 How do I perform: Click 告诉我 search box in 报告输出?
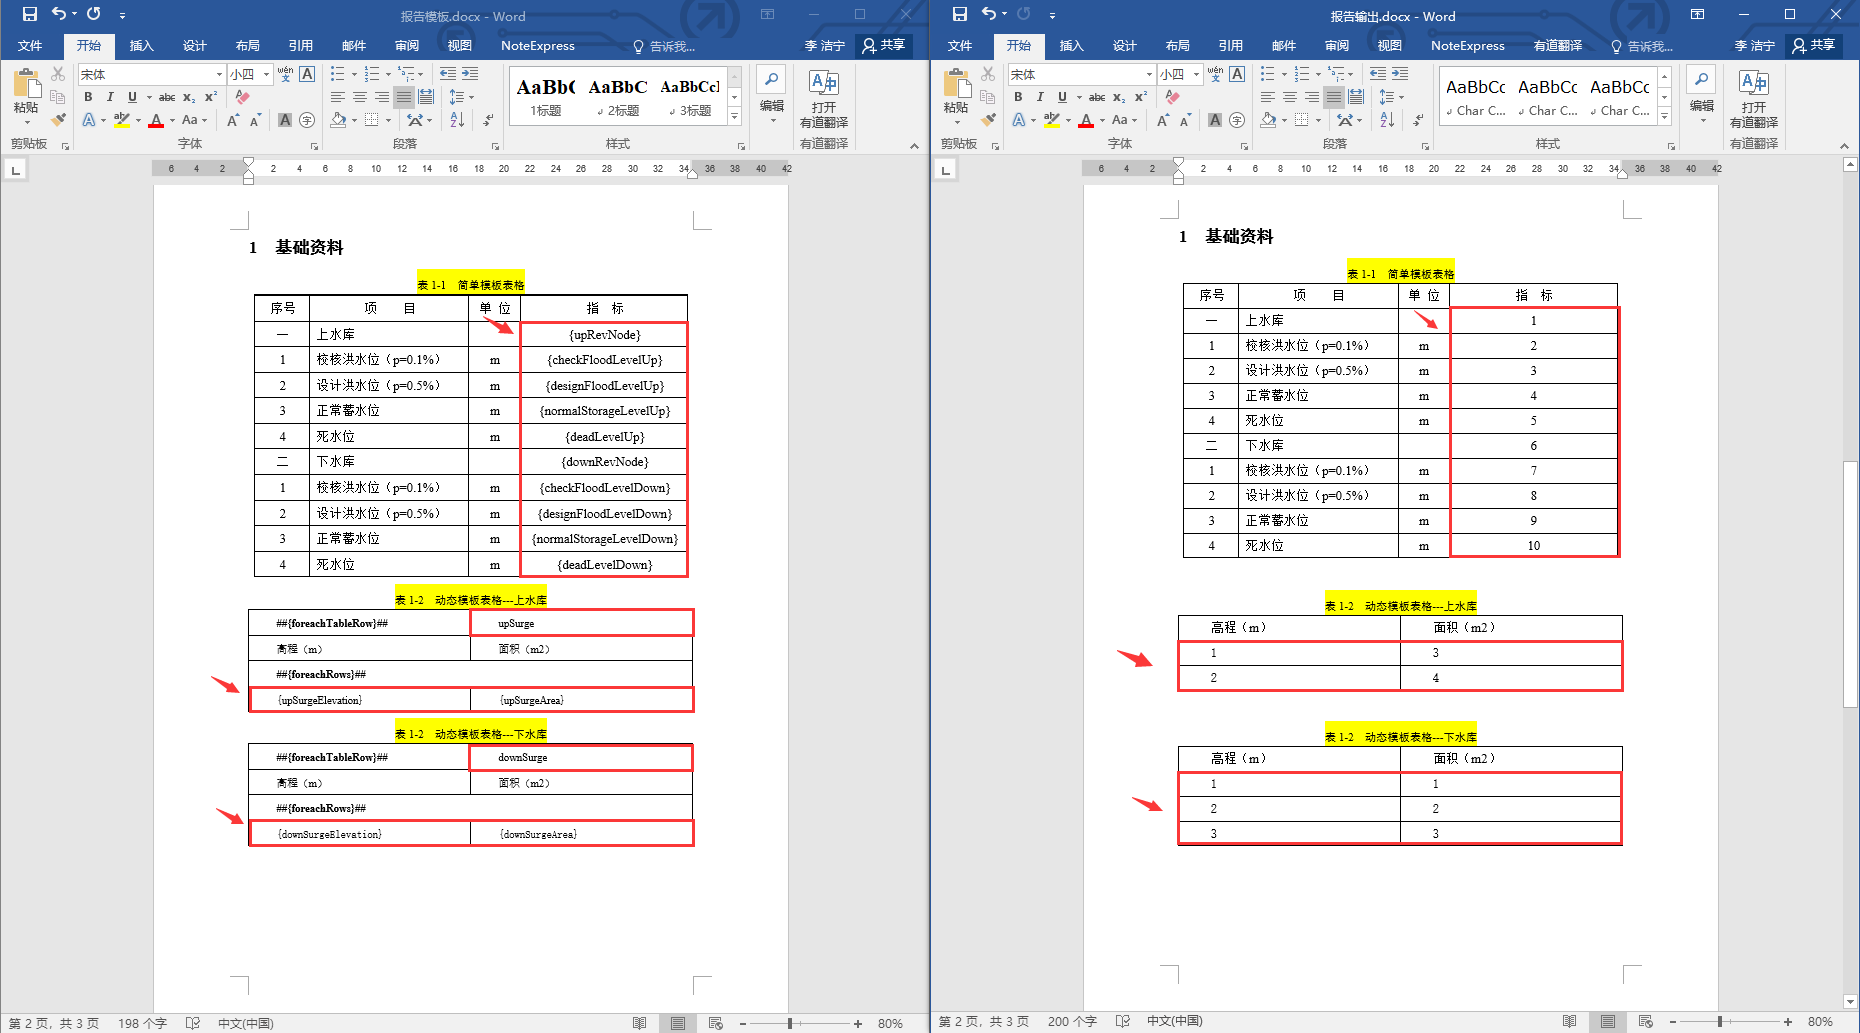click(1642, 46)
